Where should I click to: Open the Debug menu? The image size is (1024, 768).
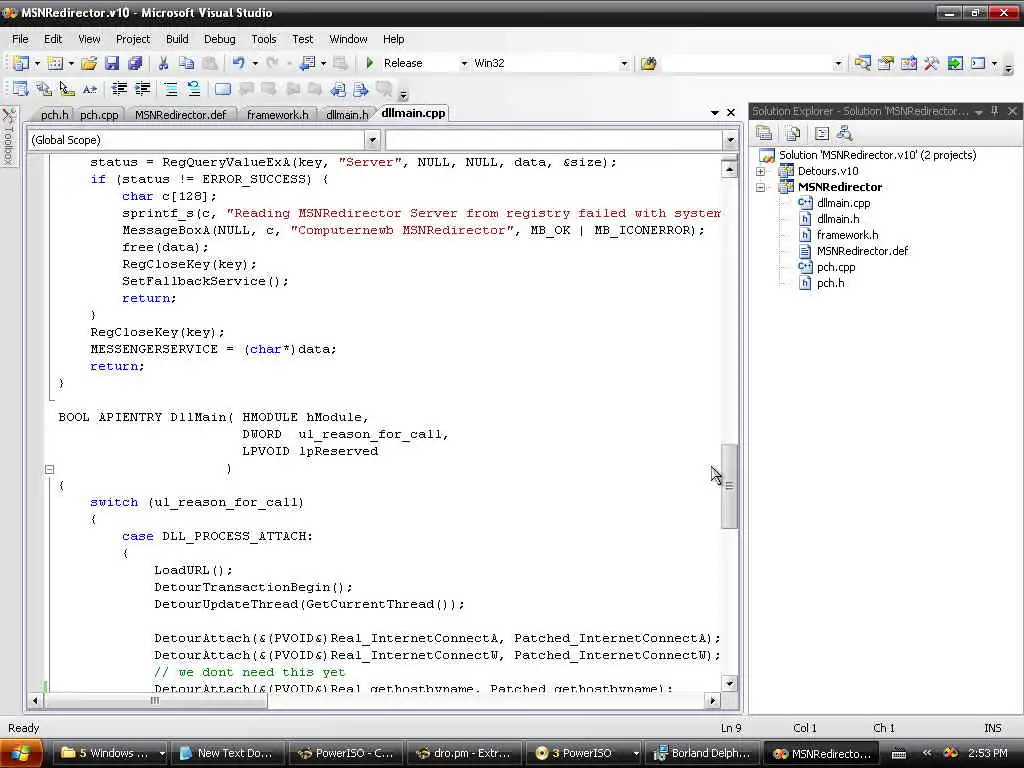pos(219,39)
